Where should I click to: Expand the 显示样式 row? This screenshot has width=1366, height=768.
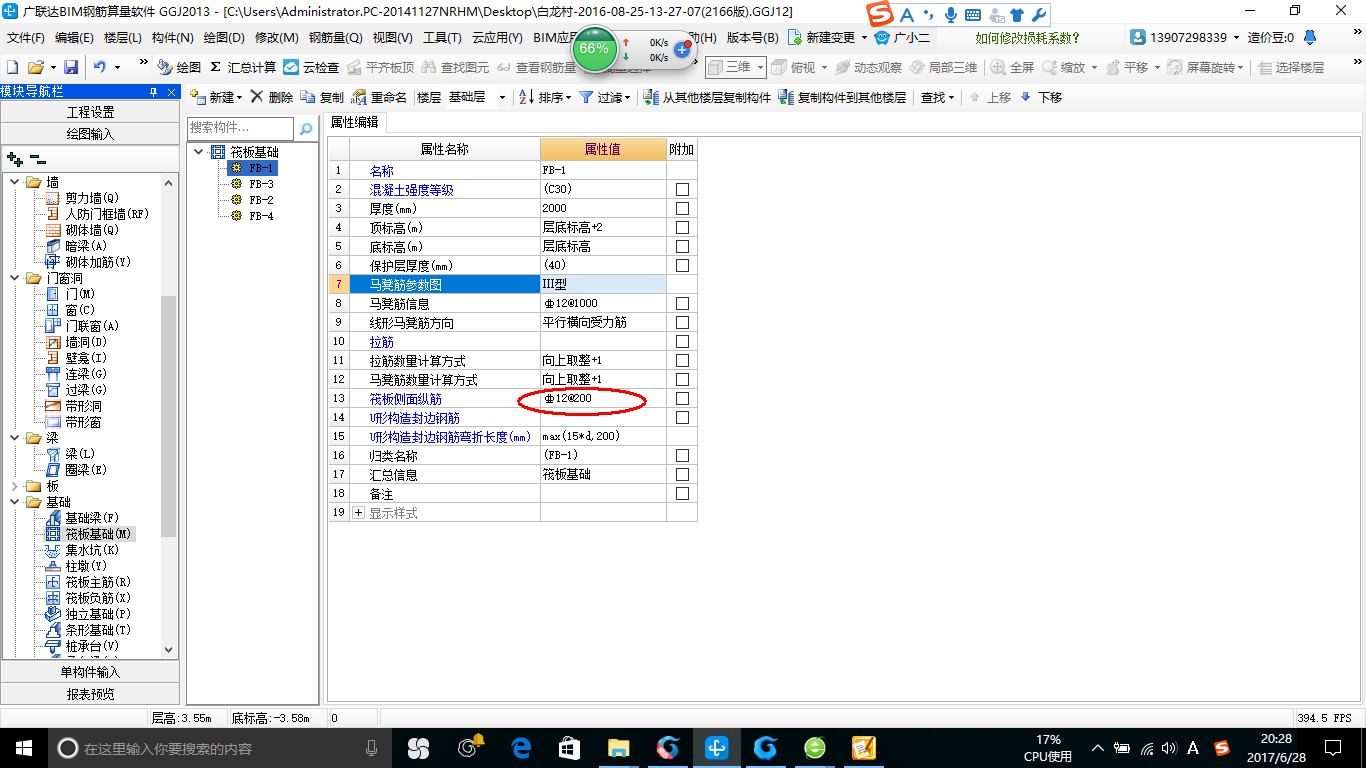359,513
